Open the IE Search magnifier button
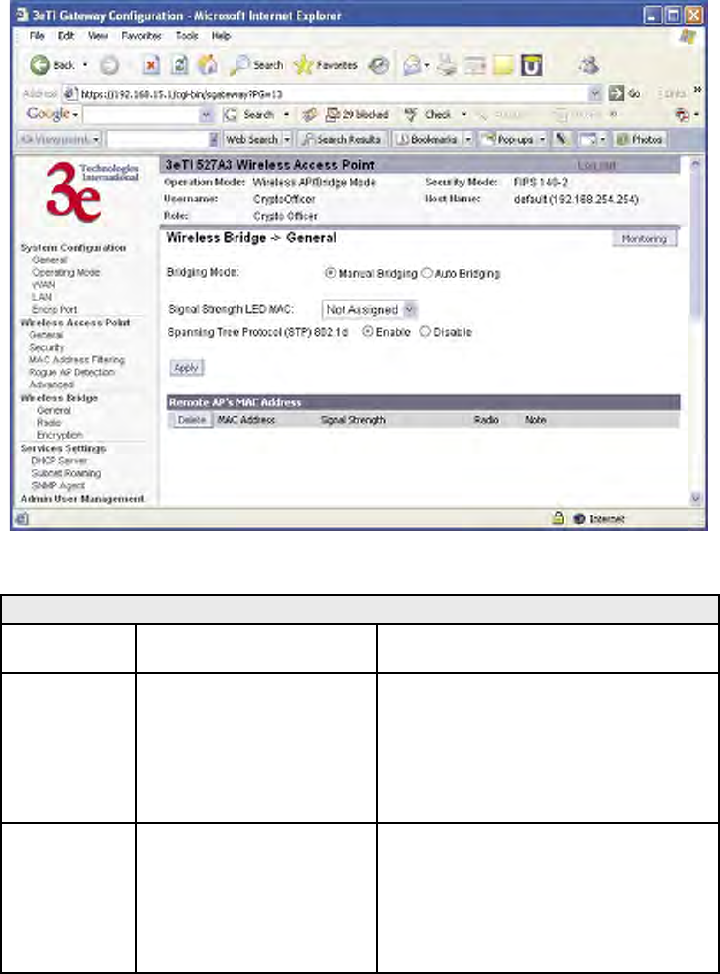720x974 pixels. point(256,65)
